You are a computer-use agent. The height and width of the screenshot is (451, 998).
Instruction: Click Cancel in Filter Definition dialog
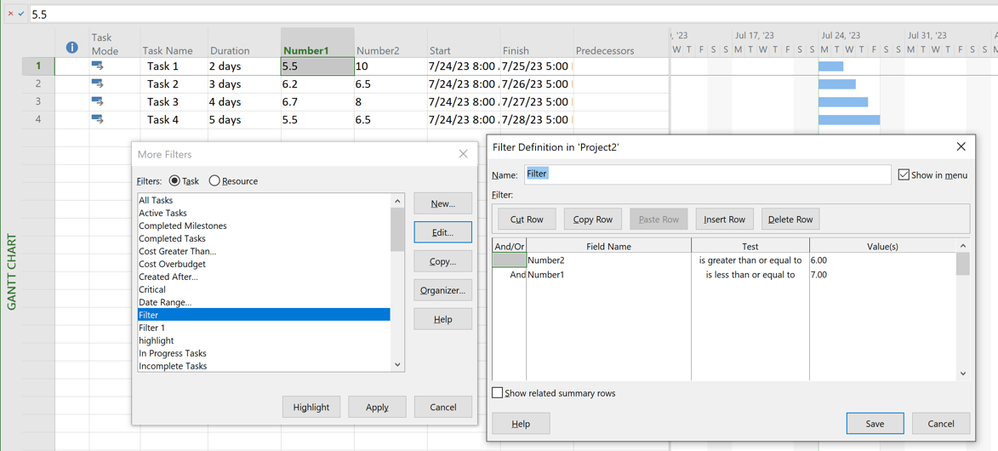click(941, 423)
